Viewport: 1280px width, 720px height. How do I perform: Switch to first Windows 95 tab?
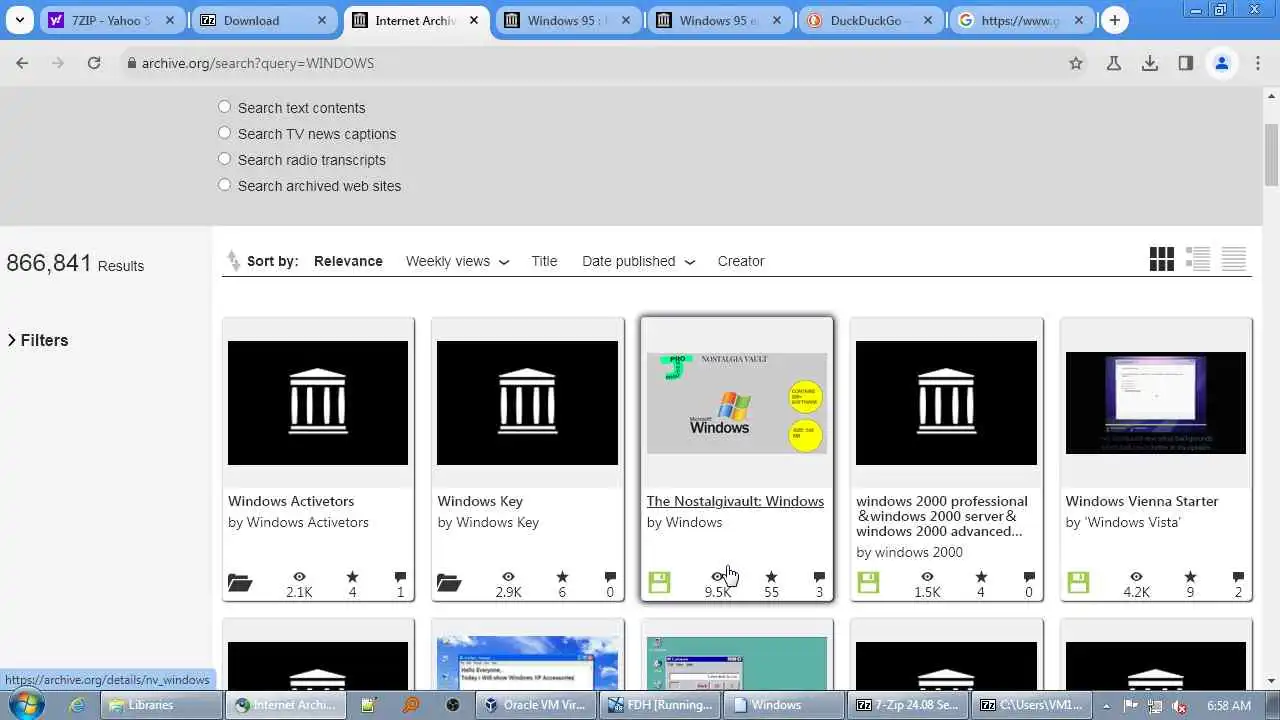pos(567,20)
